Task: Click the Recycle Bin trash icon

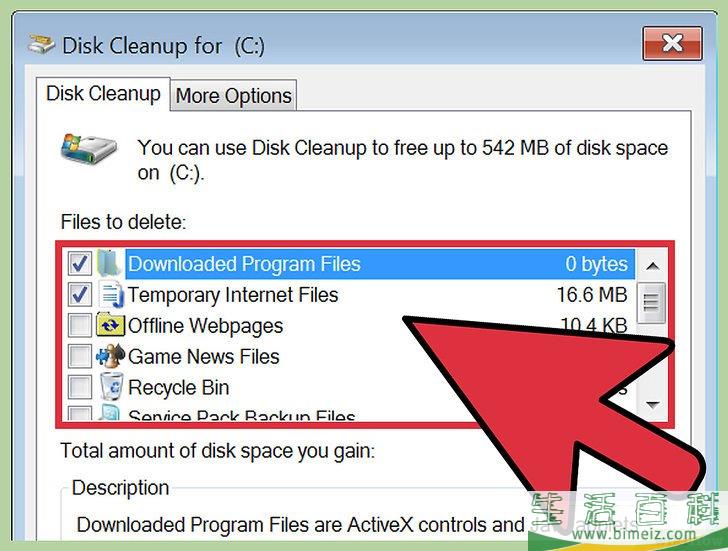Action: [111, 387]
